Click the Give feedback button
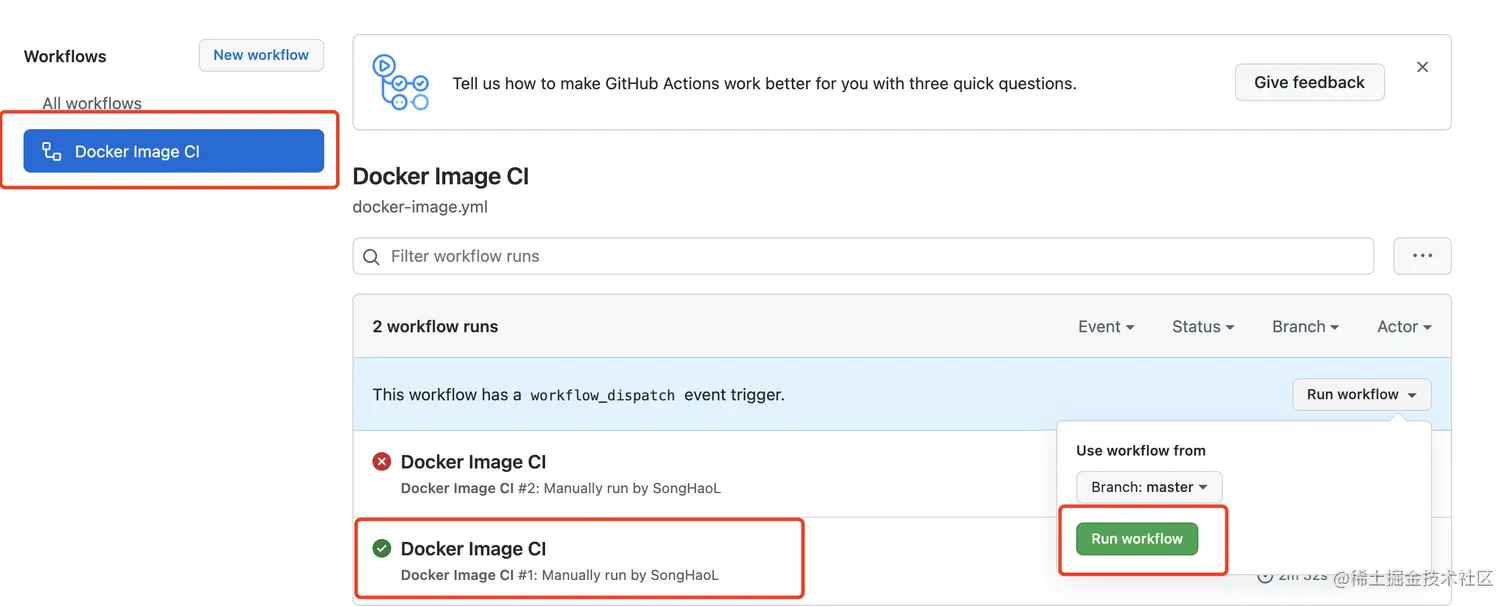The height and width of the screenshot is (607, 1512). point(1309,83)
